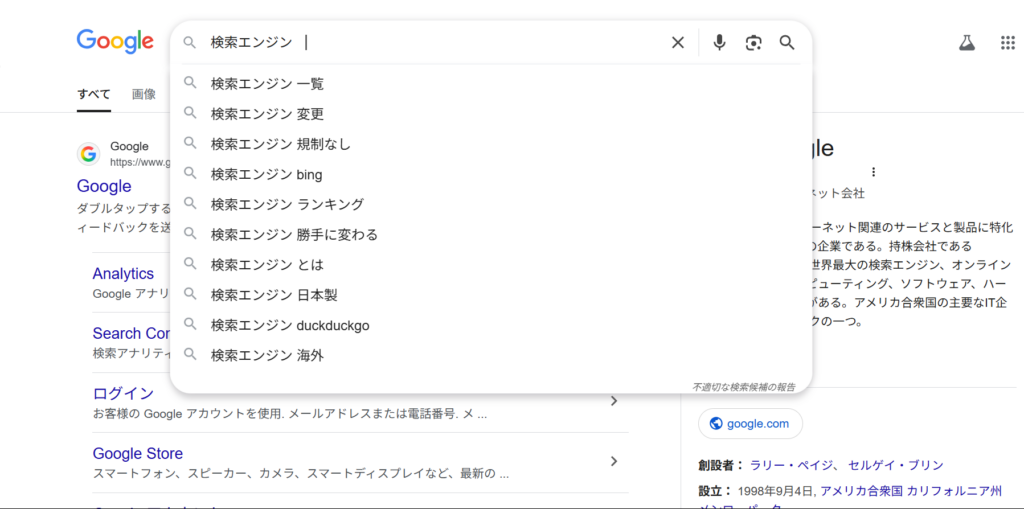Submit search with the magnifier button
Image resolution: width=1024 pixels, height=509 pixels.
tap(787, 43)
